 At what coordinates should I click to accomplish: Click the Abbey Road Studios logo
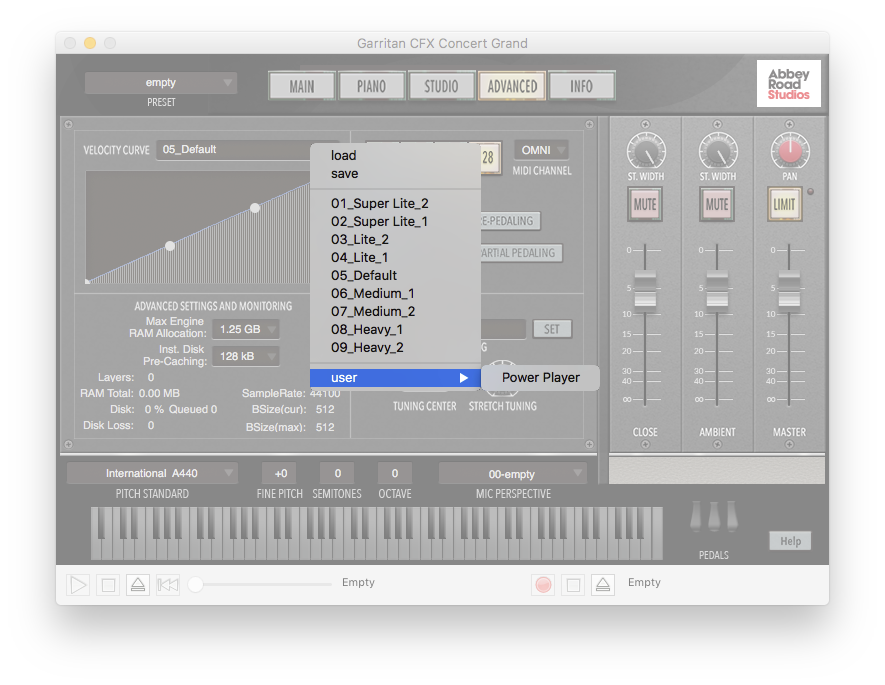pos(788,84)
